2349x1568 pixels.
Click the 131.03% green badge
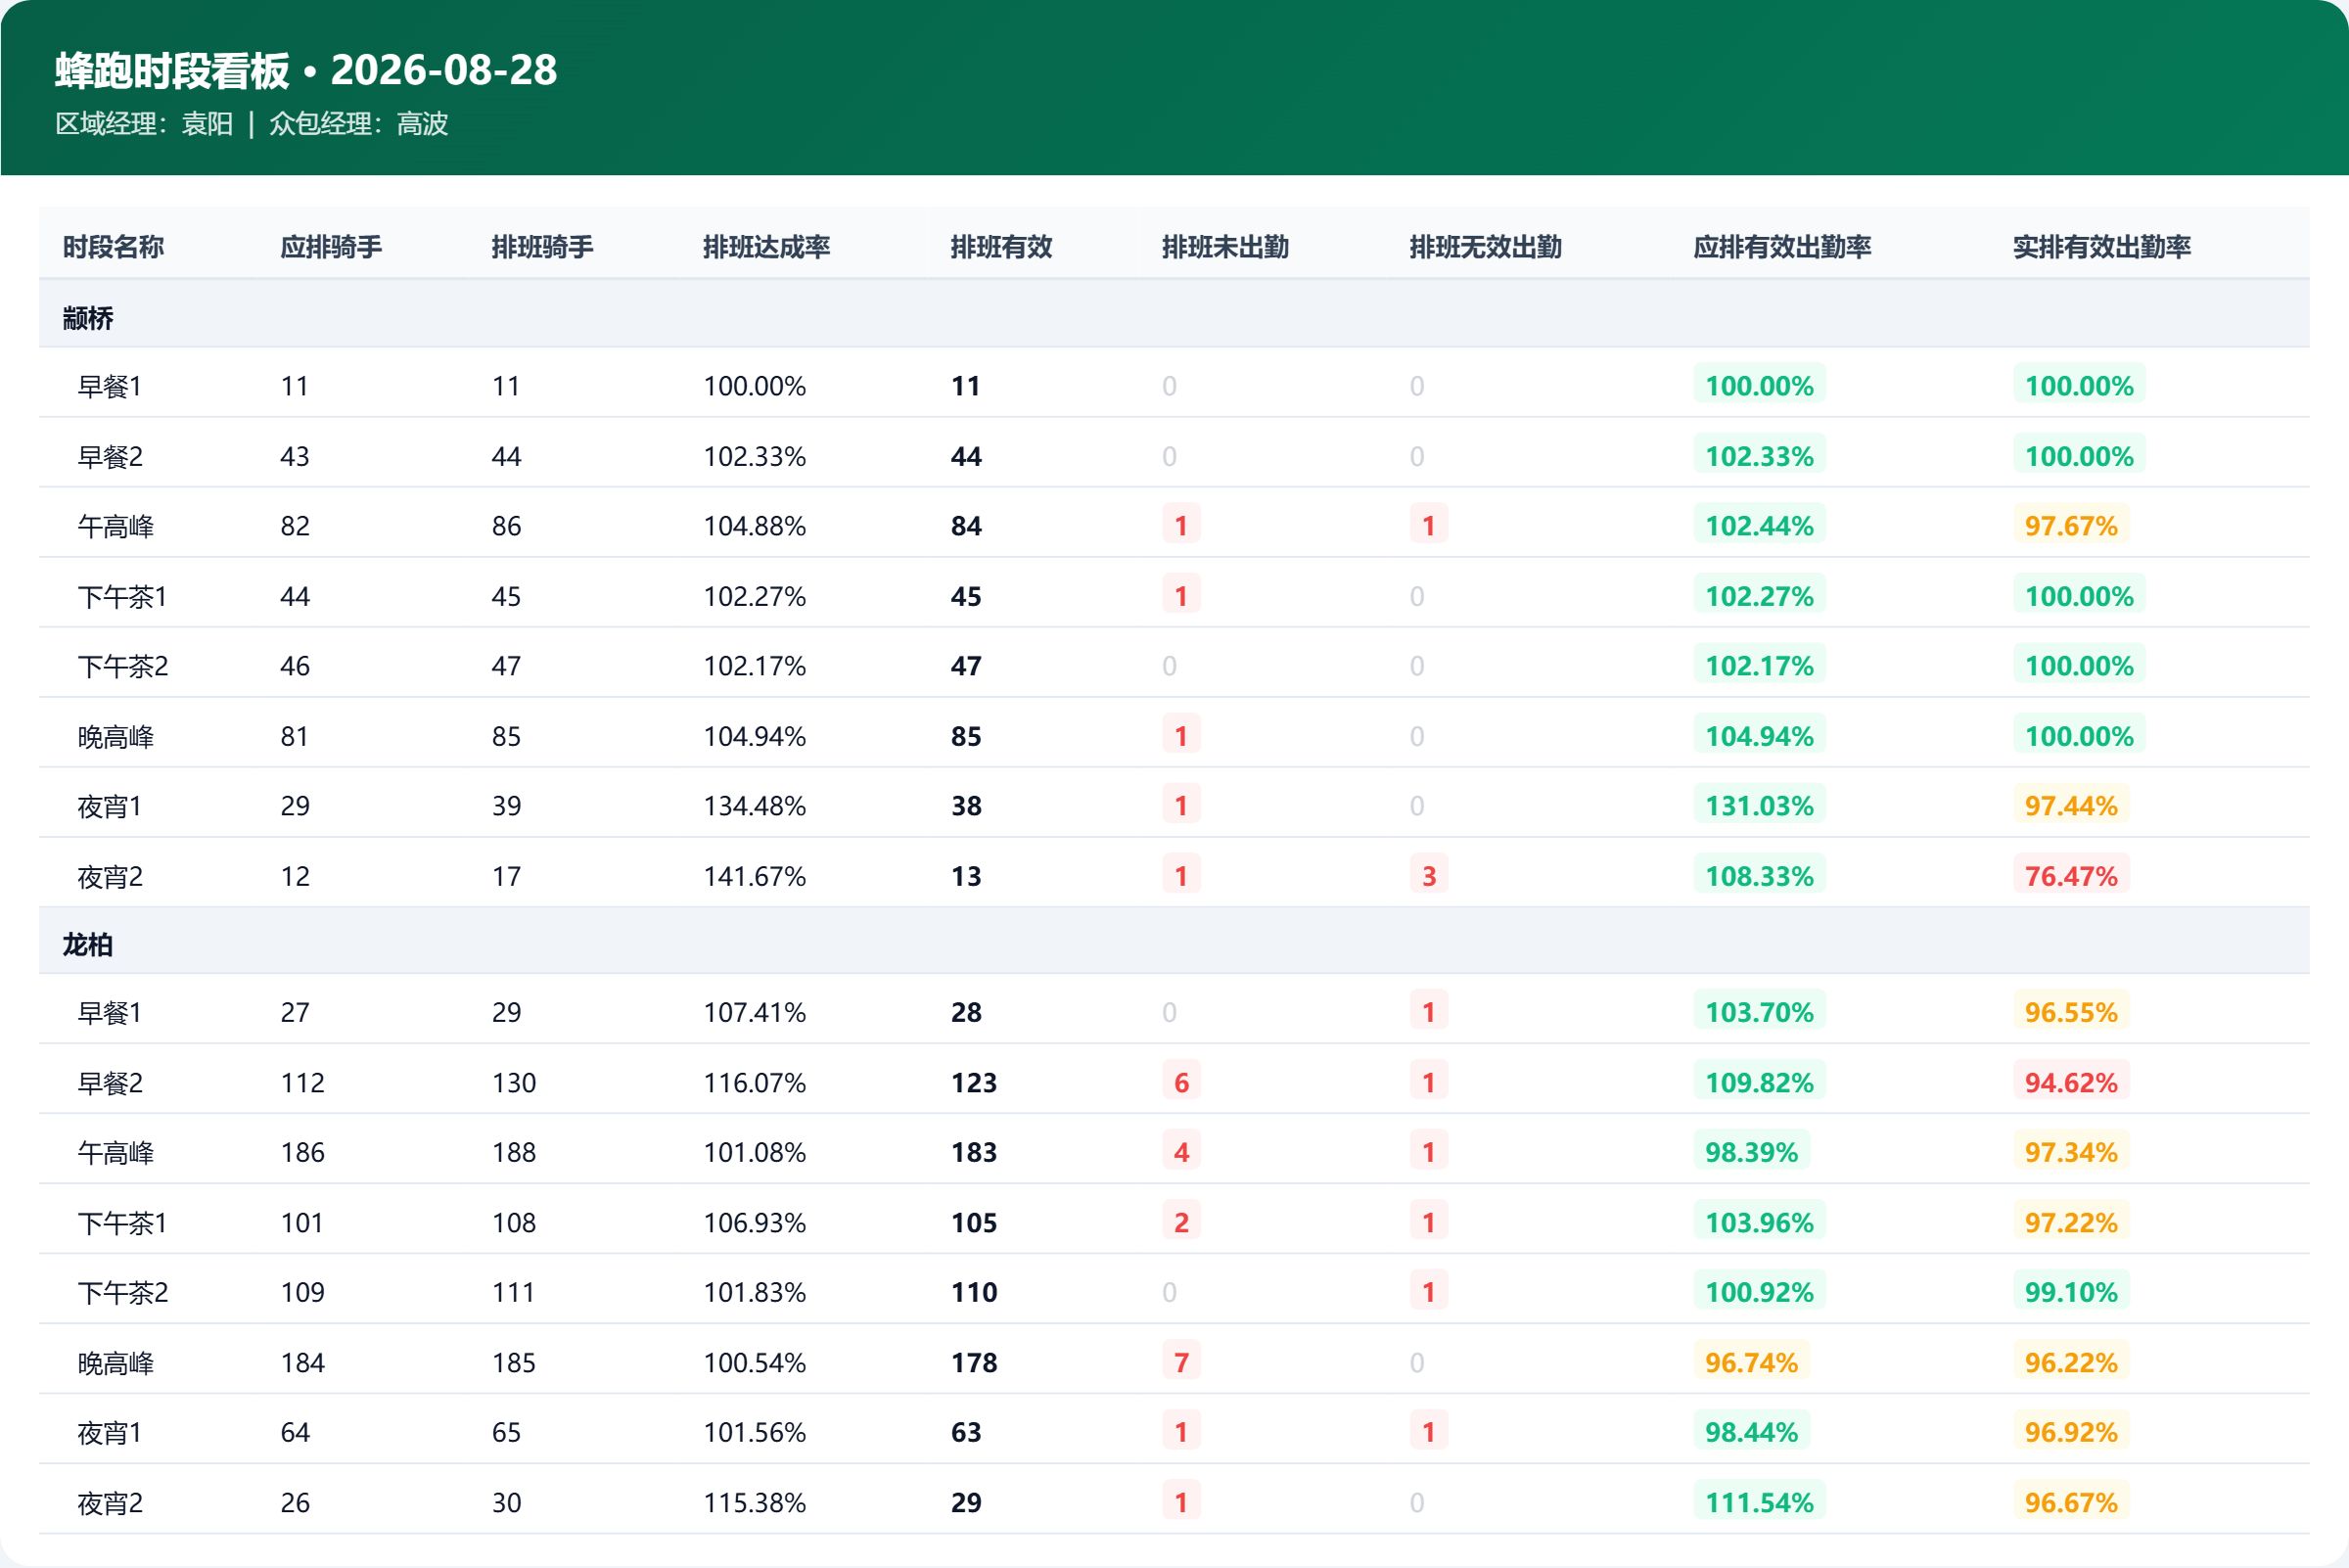click(1759, 806)
